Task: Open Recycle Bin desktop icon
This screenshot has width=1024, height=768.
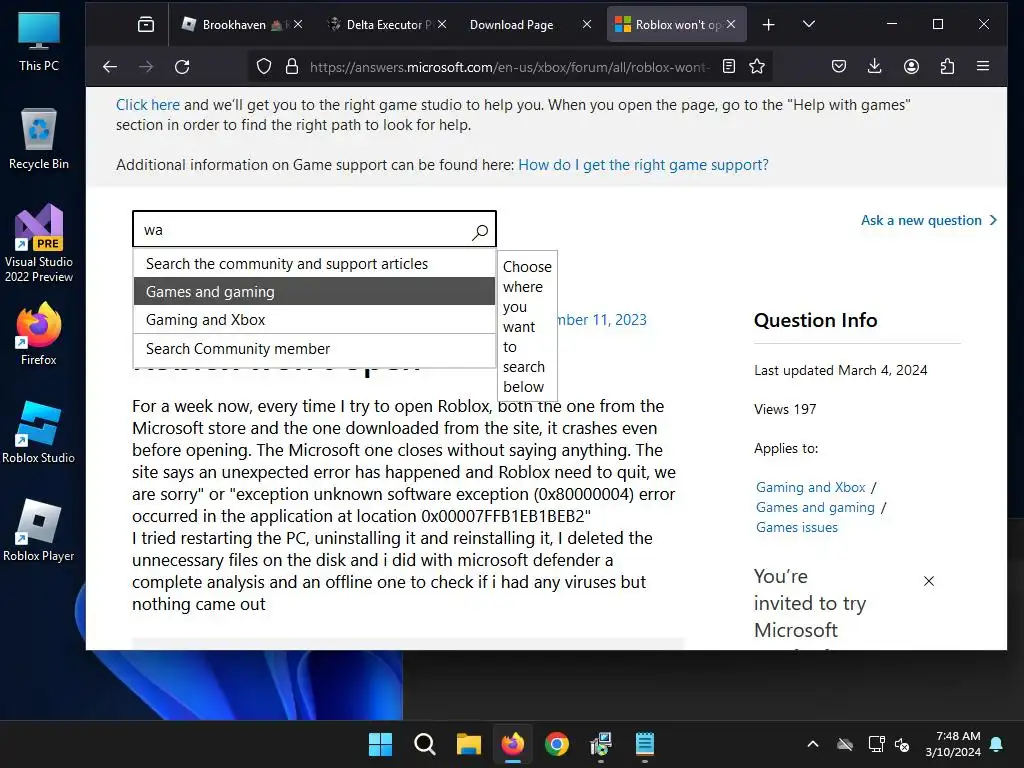Action: coord(39,139)
